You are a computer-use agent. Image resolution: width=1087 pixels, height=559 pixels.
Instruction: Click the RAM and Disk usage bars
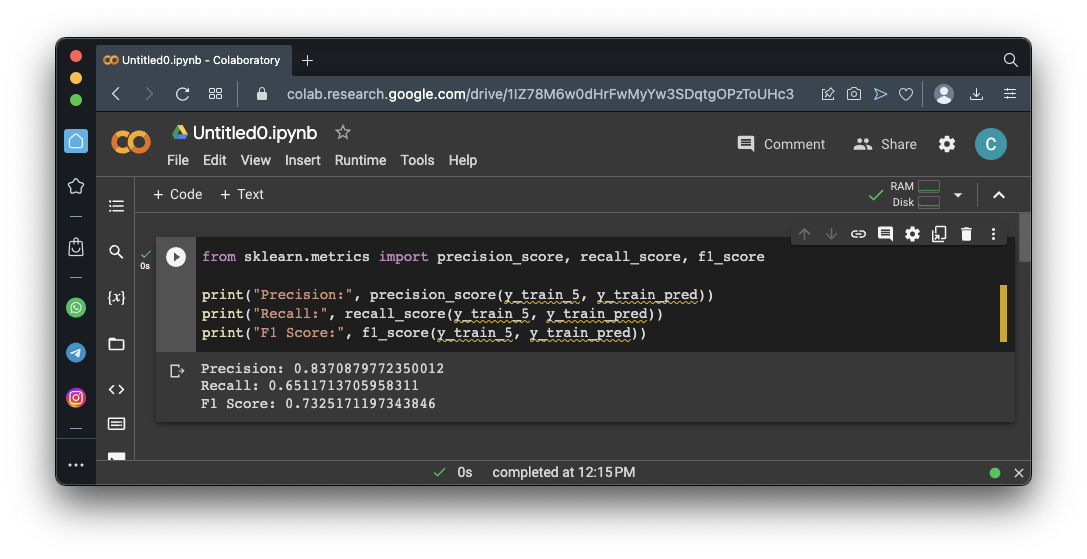[x=917, y=194]
